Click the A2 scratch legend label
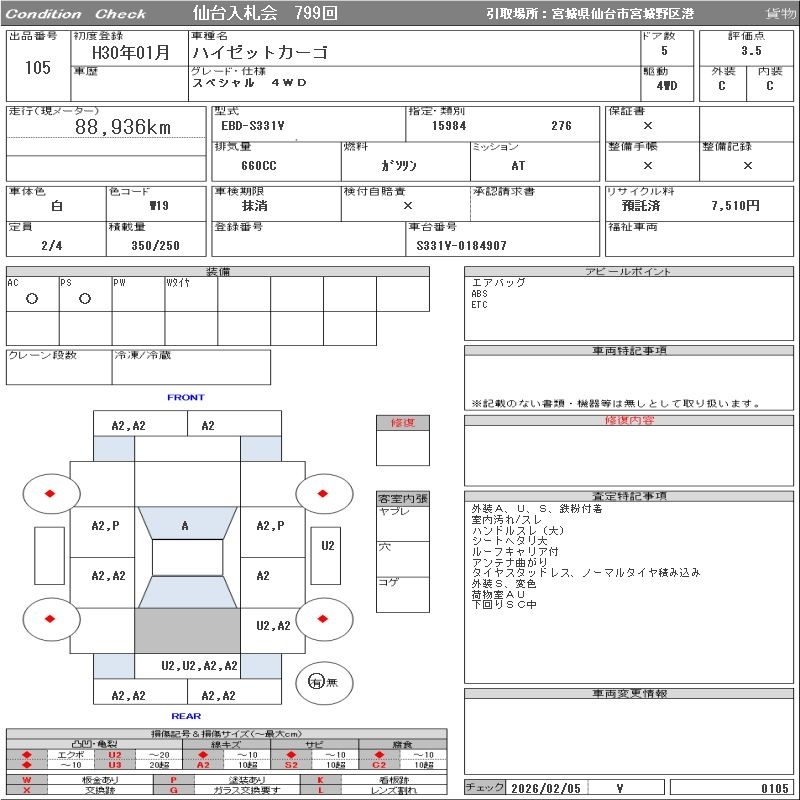 [x=203, y=765]
